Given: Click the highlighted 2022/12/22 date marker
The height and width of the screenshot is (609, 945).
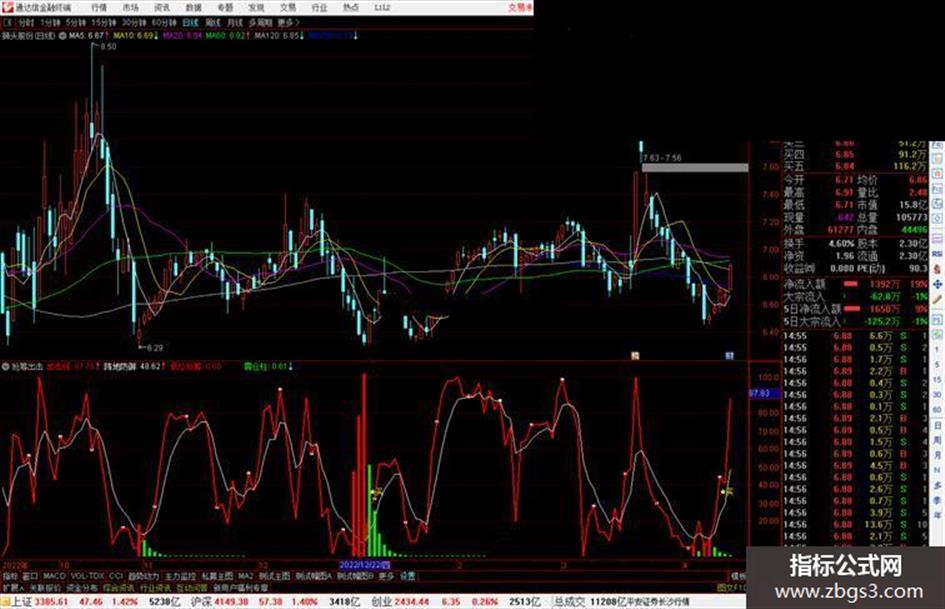Looking at the screenshot, I should [364, 565].
